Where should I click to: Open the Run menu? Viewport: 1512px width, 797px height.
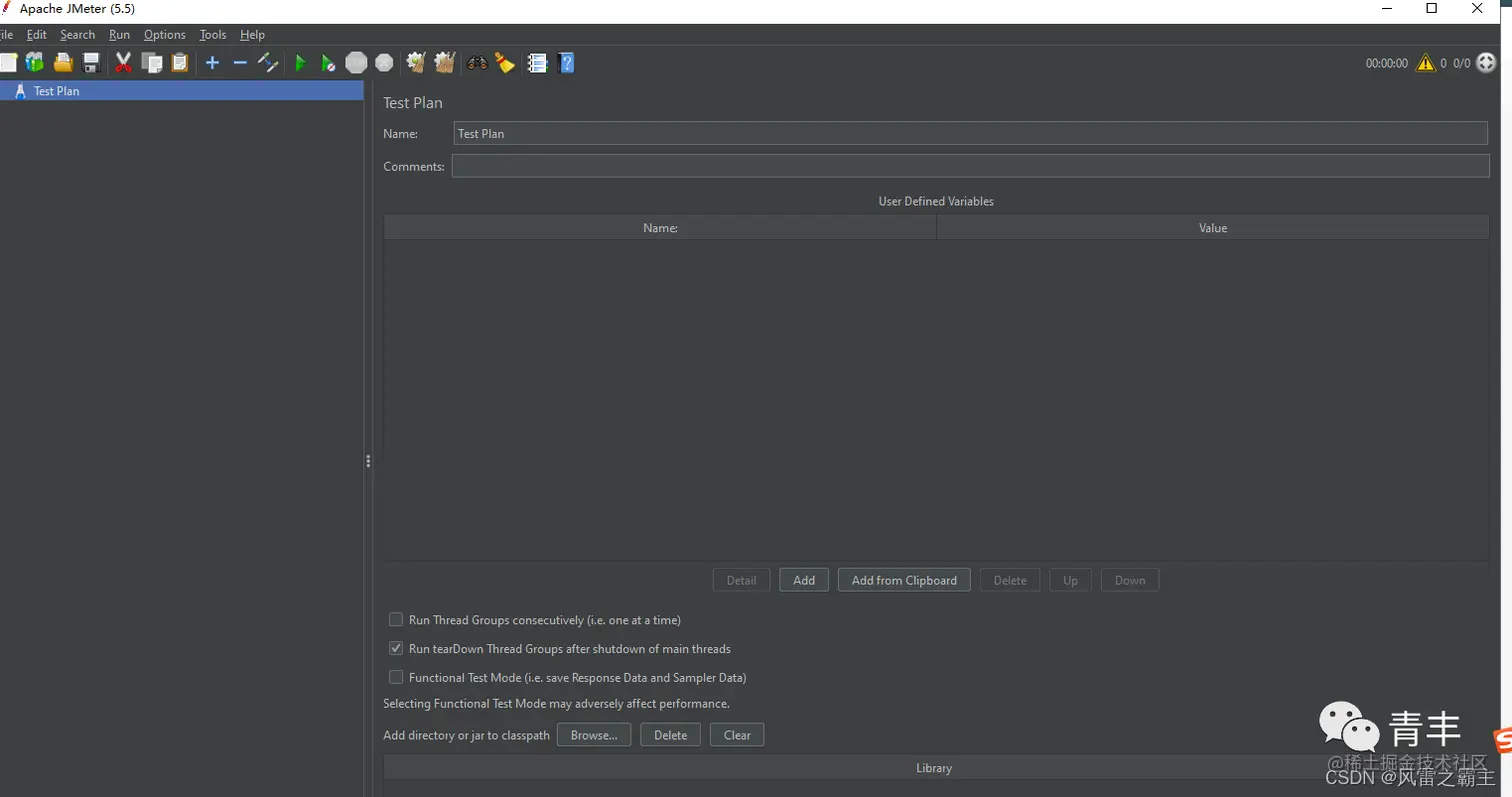coord(119,34)
